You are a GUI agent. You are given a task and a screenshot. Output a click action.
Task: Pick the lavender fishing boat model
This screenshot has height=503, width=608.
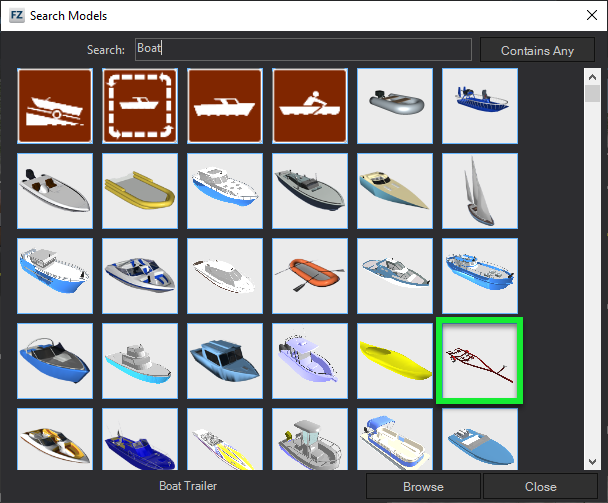310,361
